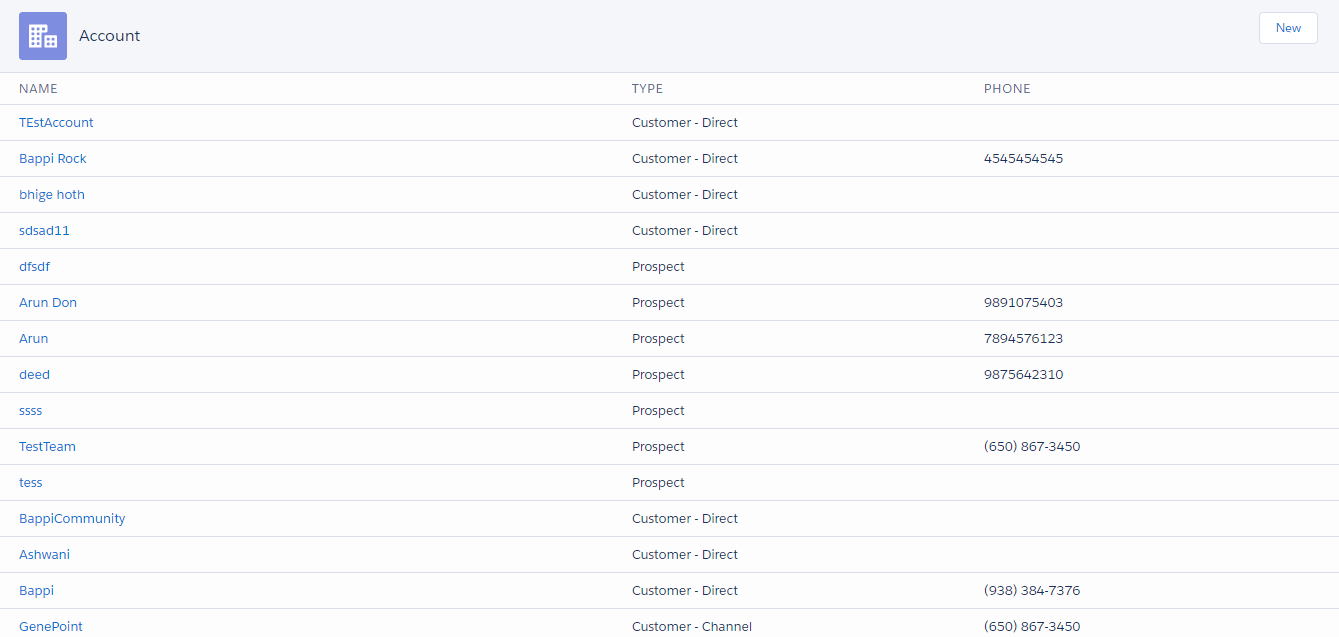Screen dimensions: 1339x637
Task: Select phone number 9875642310
Action: tap(1023, 375)
